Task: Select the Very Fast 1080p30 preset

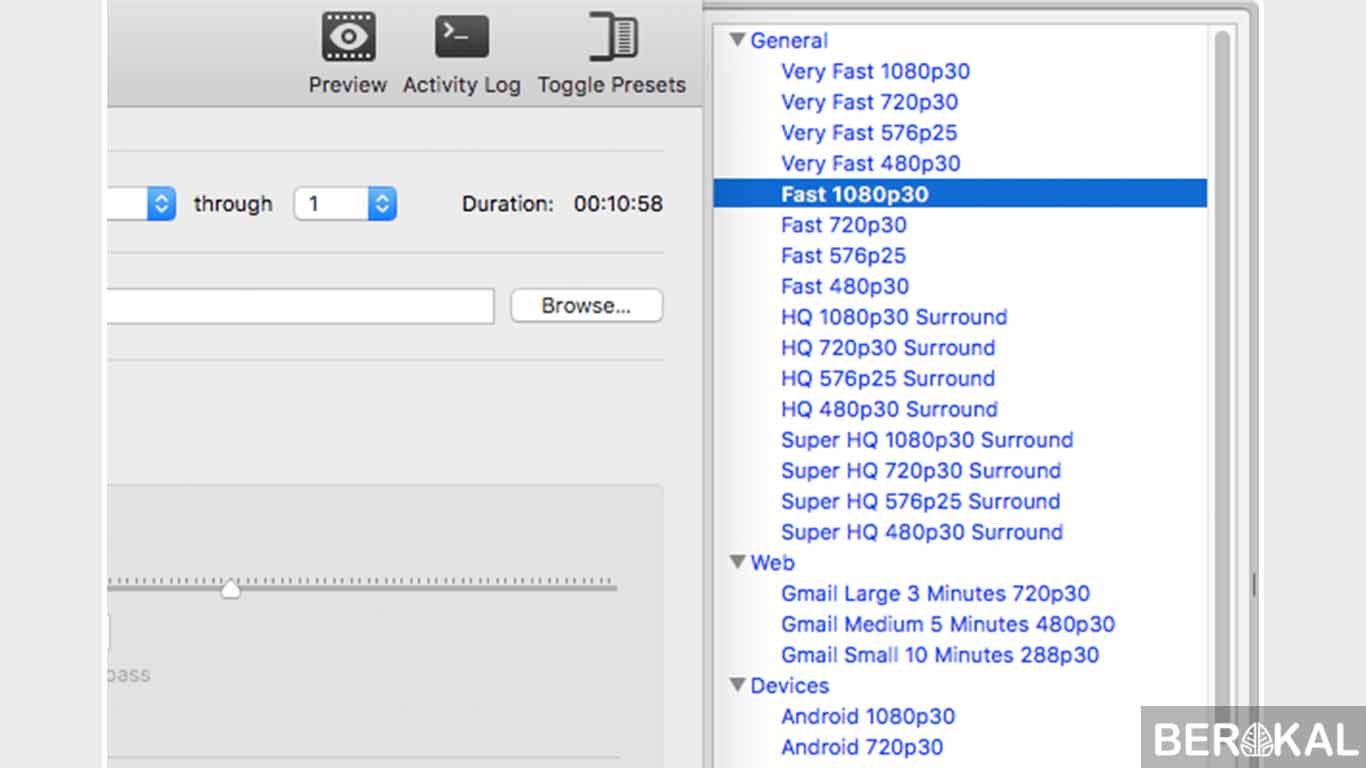Action: (x=876, y=71)
